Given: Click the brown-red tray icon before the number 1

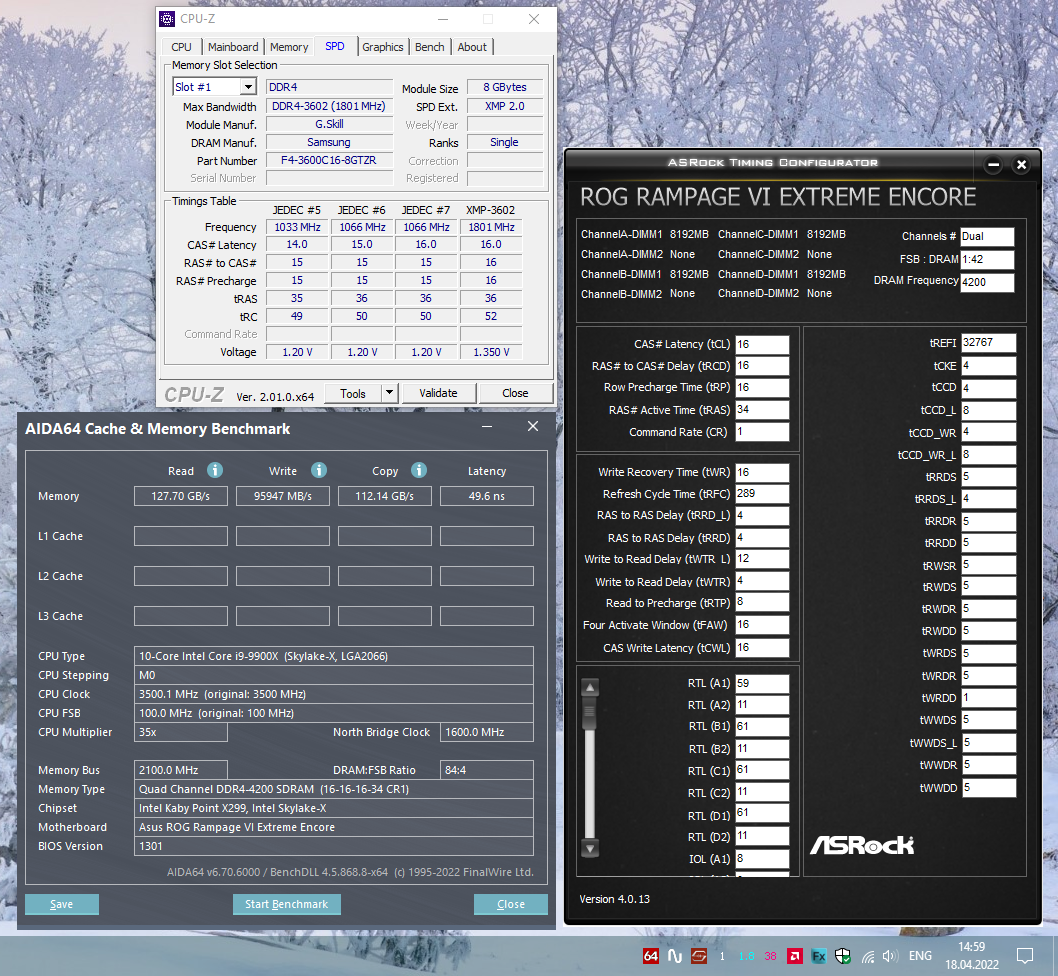Looking at the screenshot, I should click(x=698, y=956).
